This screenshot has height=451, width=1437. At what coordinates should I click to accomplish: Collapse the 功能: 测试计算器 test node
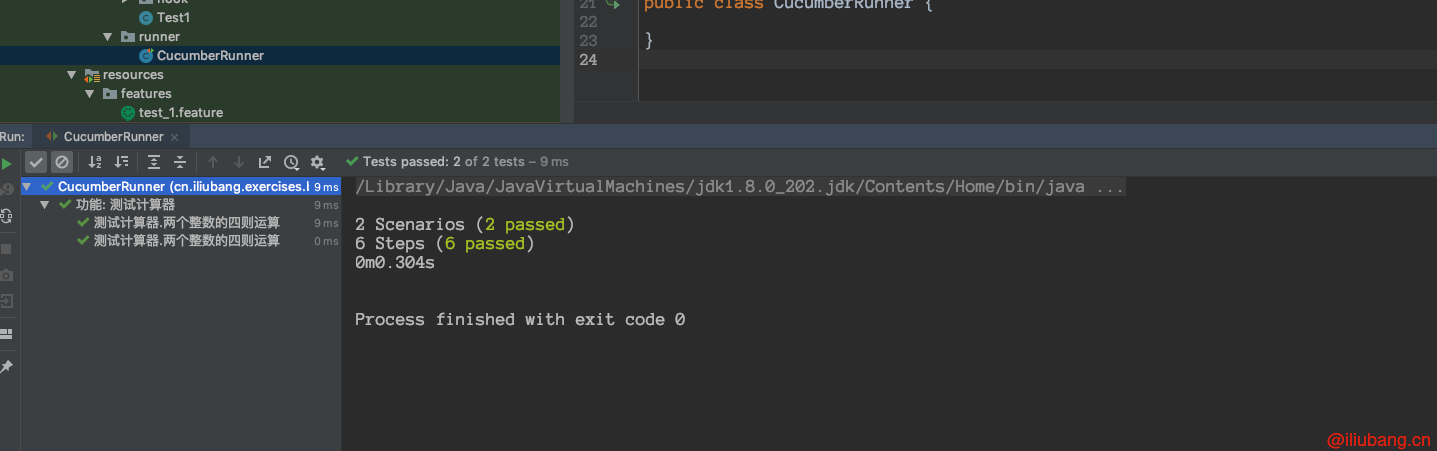point(45,205)
